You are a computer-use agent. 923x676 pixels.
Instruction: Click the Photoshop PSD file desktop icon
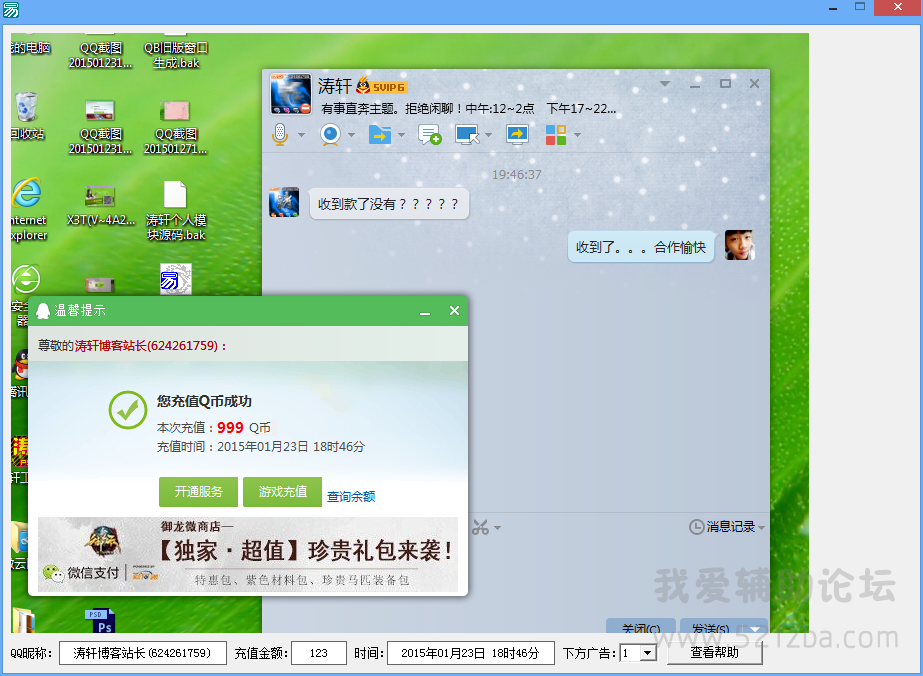[x=100, y=621]
